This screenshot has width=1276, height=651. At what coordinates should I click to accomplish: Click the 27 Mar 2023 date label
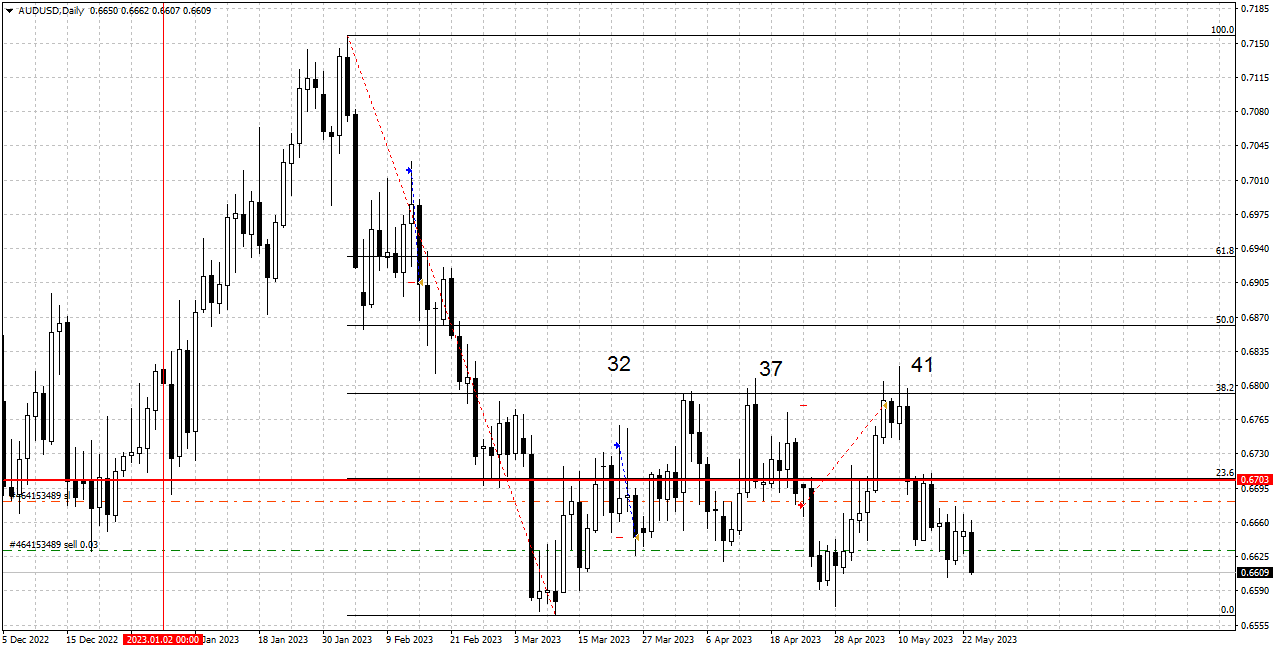668,639
